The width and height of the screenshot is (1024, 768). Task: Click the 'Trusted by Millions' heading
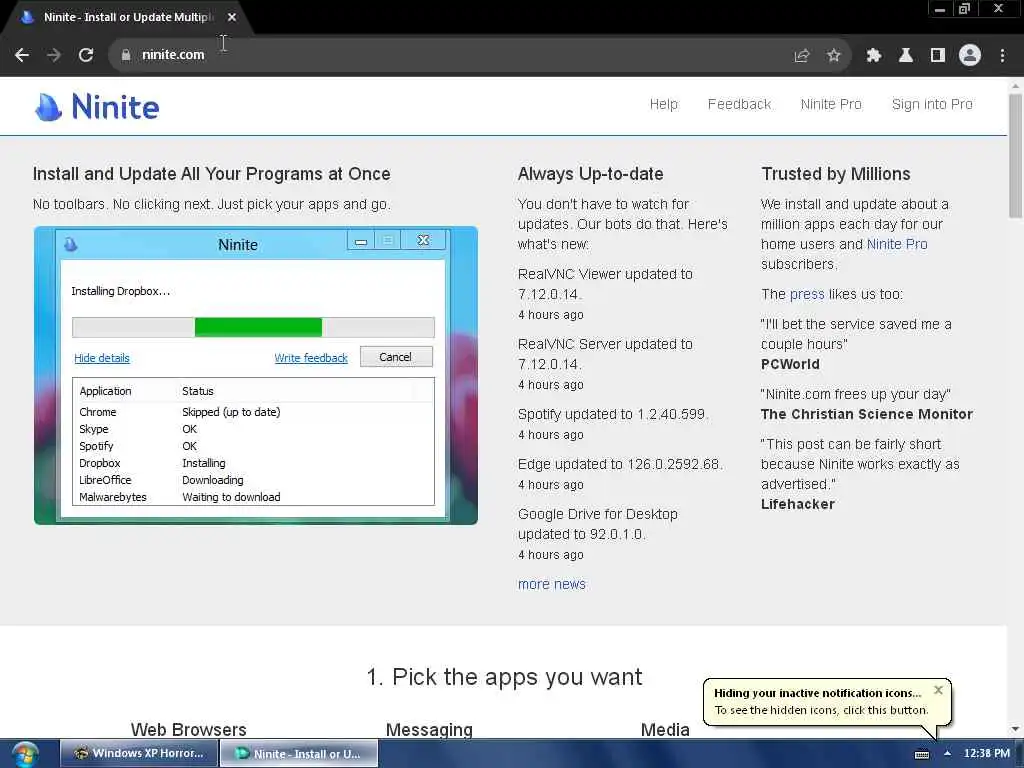(835, 174)
